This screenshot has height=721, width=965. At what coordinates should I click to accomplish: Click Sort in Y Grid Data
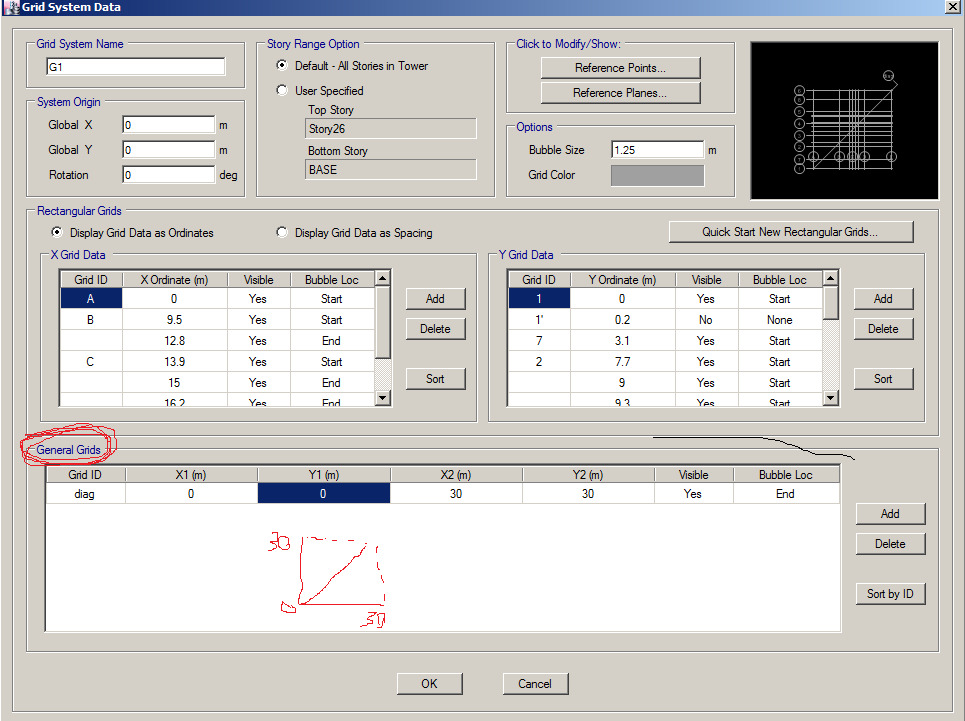point(883,379)
